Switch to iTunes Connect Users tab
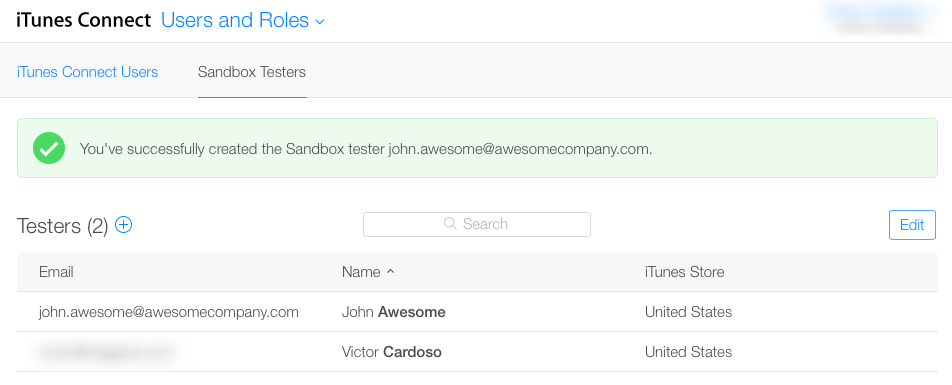The width and height of the screenshot is (952, 385). point(87,72)
